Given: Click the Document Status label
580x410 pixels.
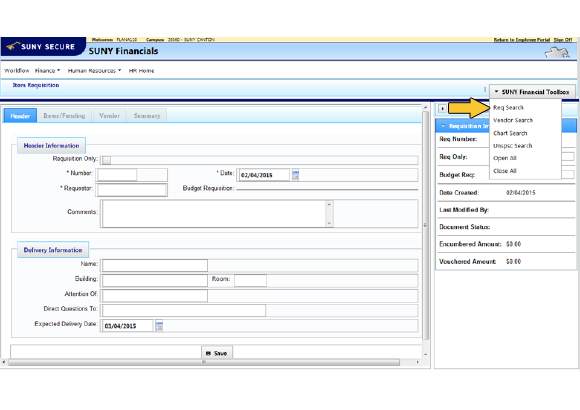Looking at the screenshot, I should (465, 227).
